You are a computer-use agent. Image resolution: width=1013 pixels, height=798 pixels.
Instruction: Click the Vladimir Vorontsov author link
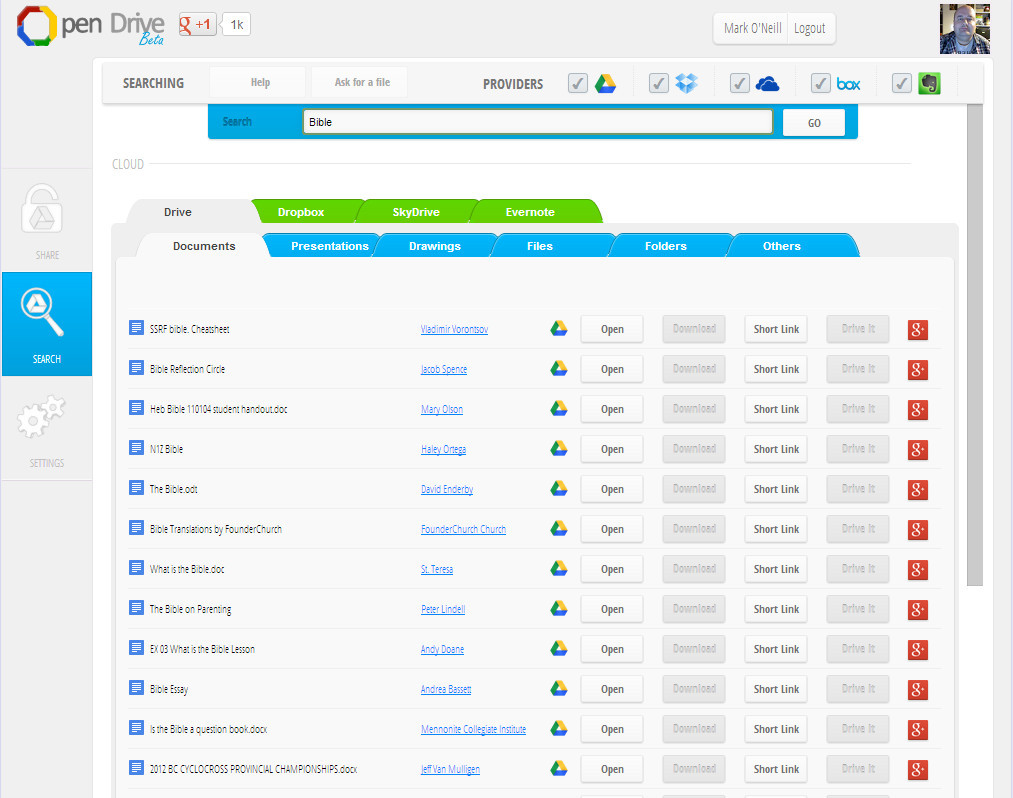click(454, 329)
